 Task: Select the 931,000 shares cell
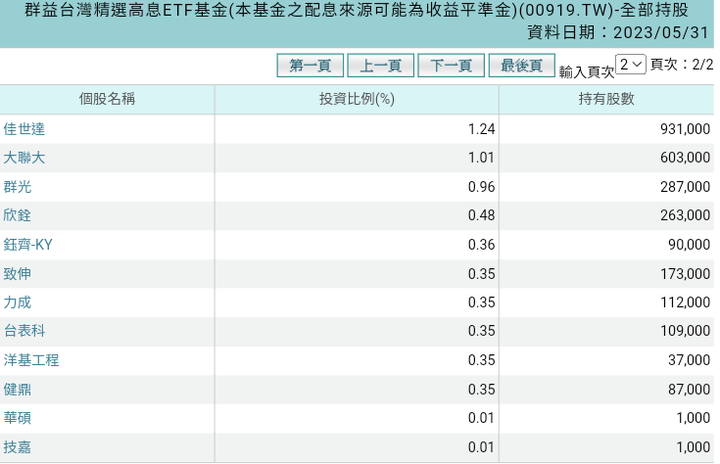click(606, 129)
